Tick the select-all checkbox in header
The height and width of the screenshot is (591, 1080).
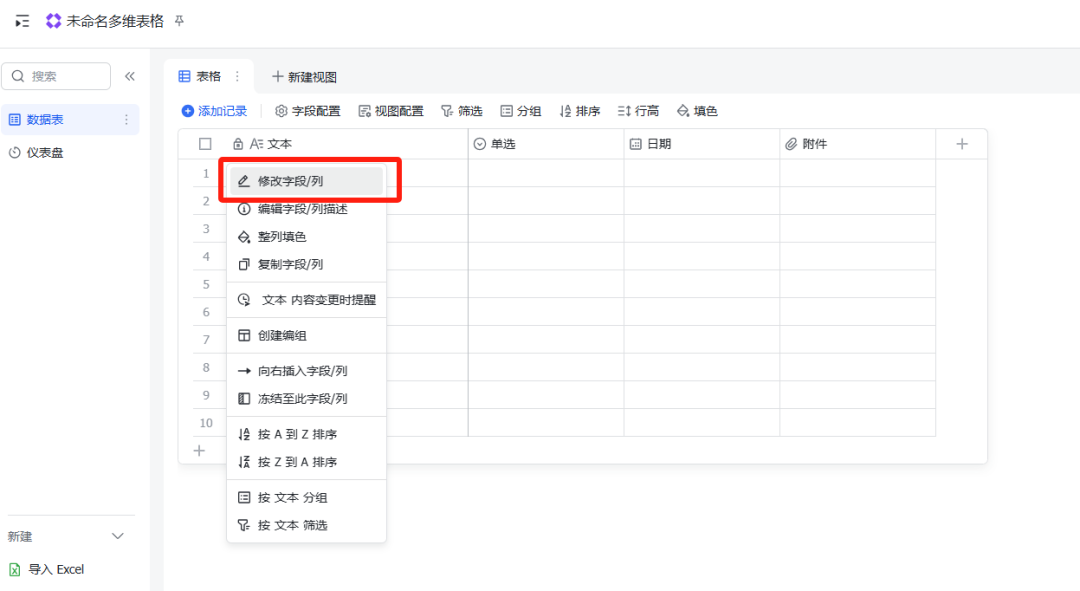pyautogui.click(x=205, y=144)
